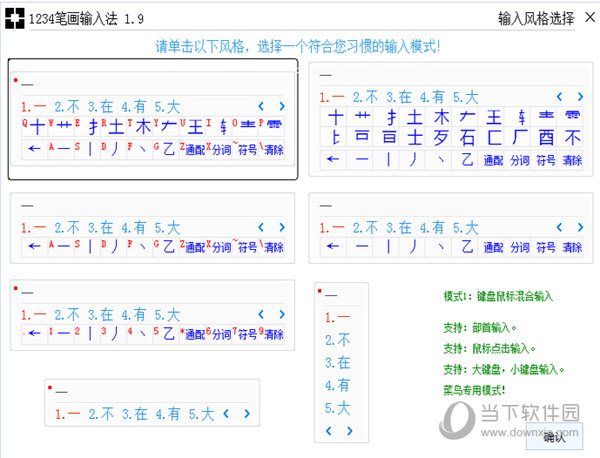Click the 2-labeled 丨 vertical stroke key
Viewport: 600px width, 458px height.
[87, 334]
